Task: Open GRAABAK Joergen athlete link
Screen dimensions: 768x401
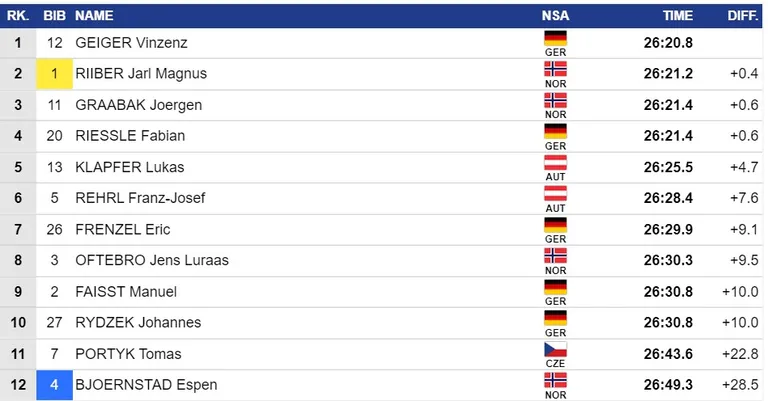Action: [139, 105]
